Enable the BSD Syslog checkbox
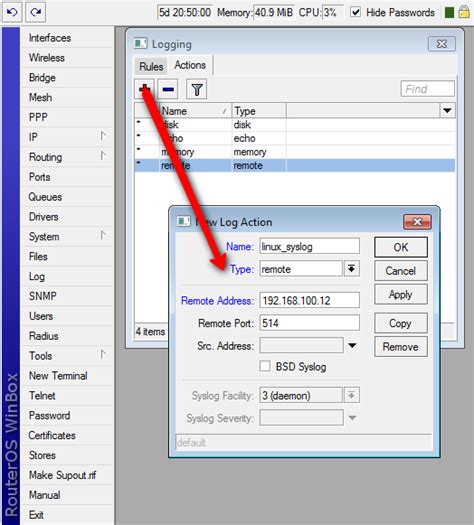Viewport: 474px width, 525px height. [x=265, y=366]
